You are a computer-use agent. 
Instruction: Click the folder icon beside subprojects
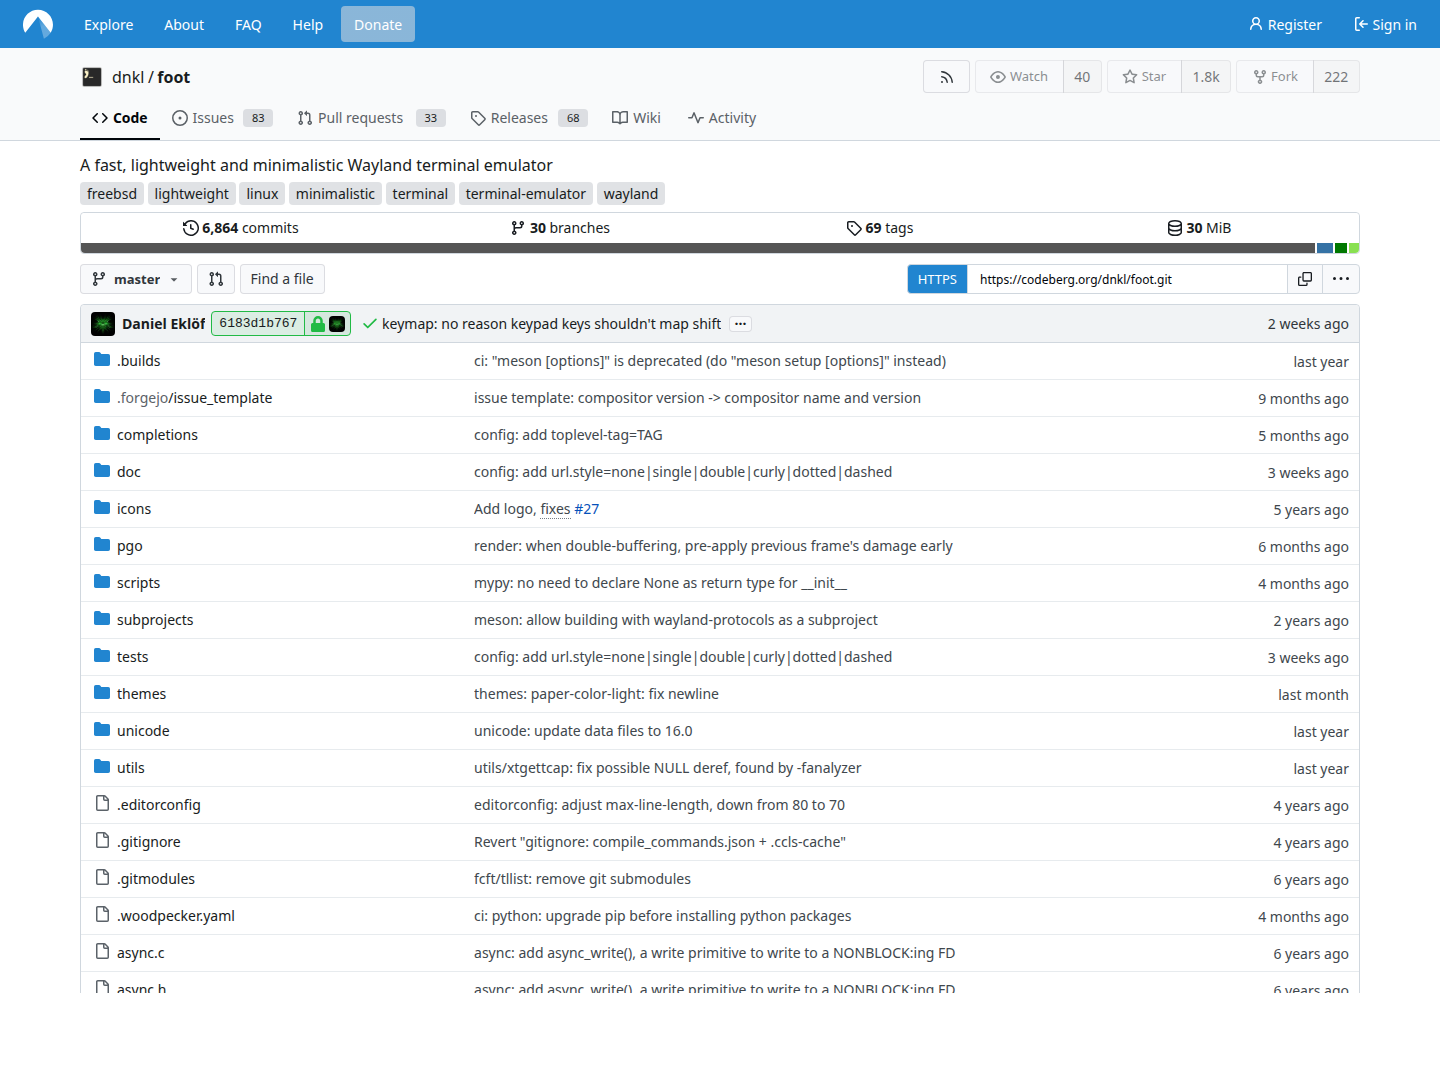[x=102, y=619]
